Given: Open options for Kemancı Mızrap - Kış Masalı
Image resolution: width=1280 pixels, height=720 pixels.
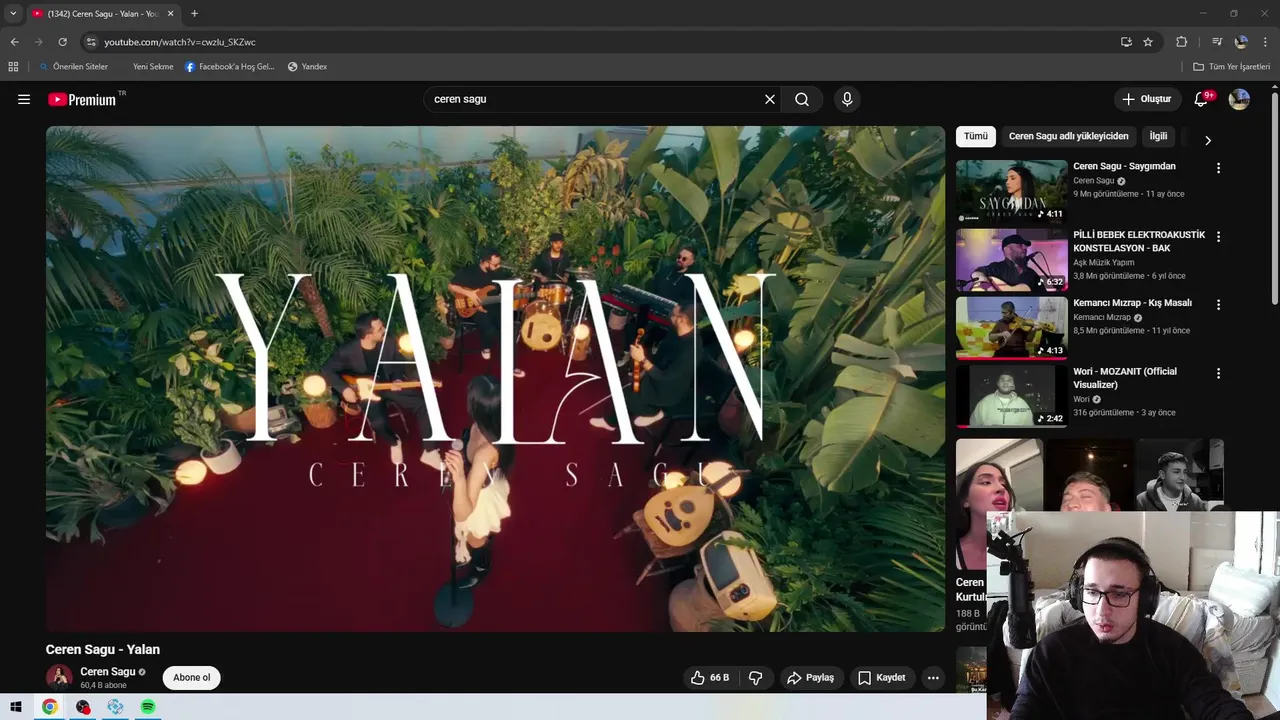Looking at the screenshot, I should tap(1218, 305).
